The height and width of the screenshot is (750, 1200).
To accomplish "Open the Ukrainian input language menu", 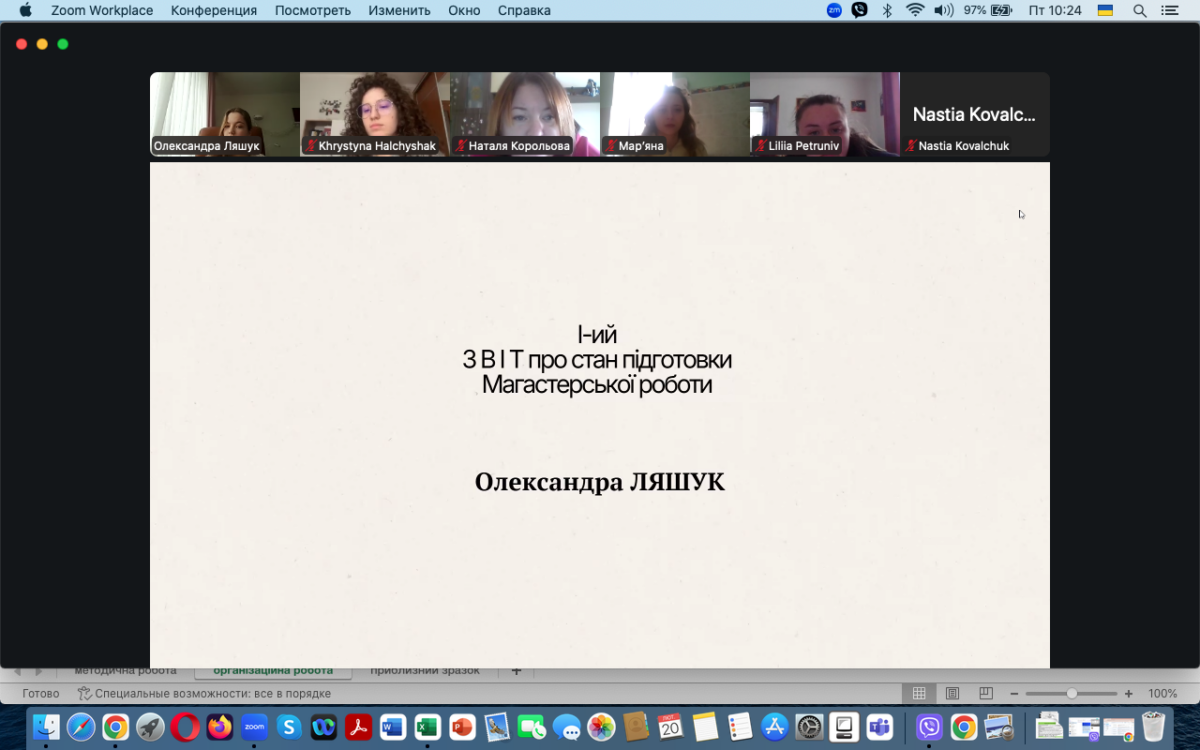I will (1105, 10).
